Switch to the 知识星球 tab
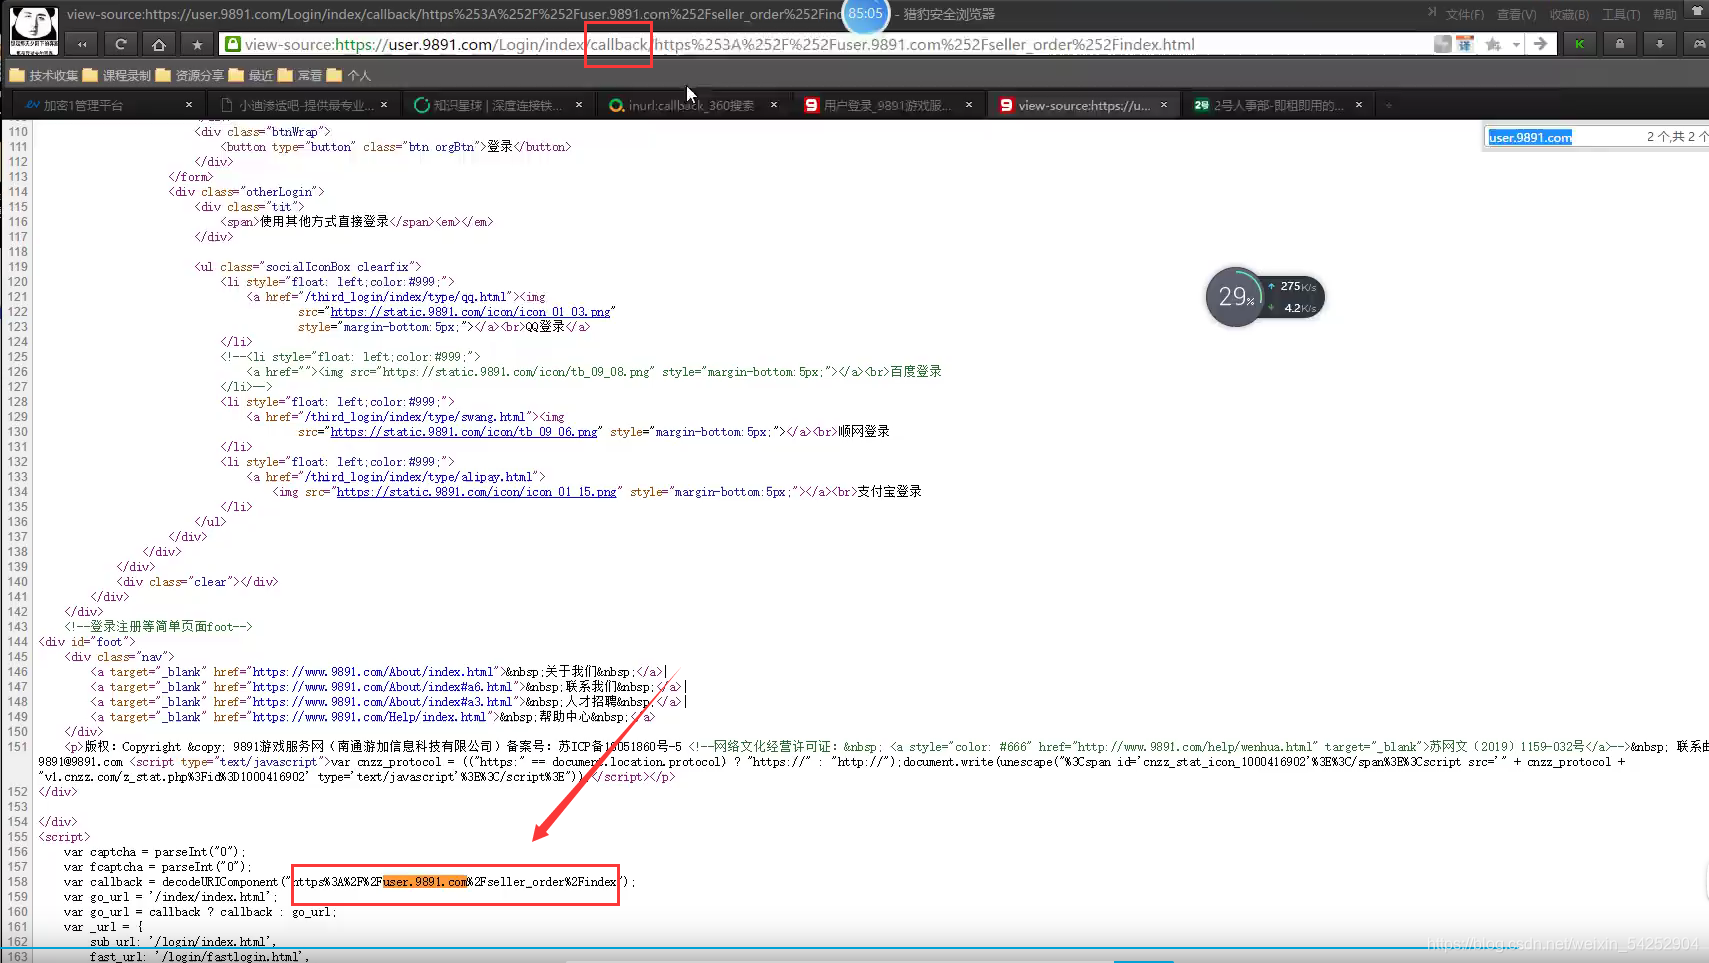The height and width of the screenshot is (963, 1709). pos(497,105)
